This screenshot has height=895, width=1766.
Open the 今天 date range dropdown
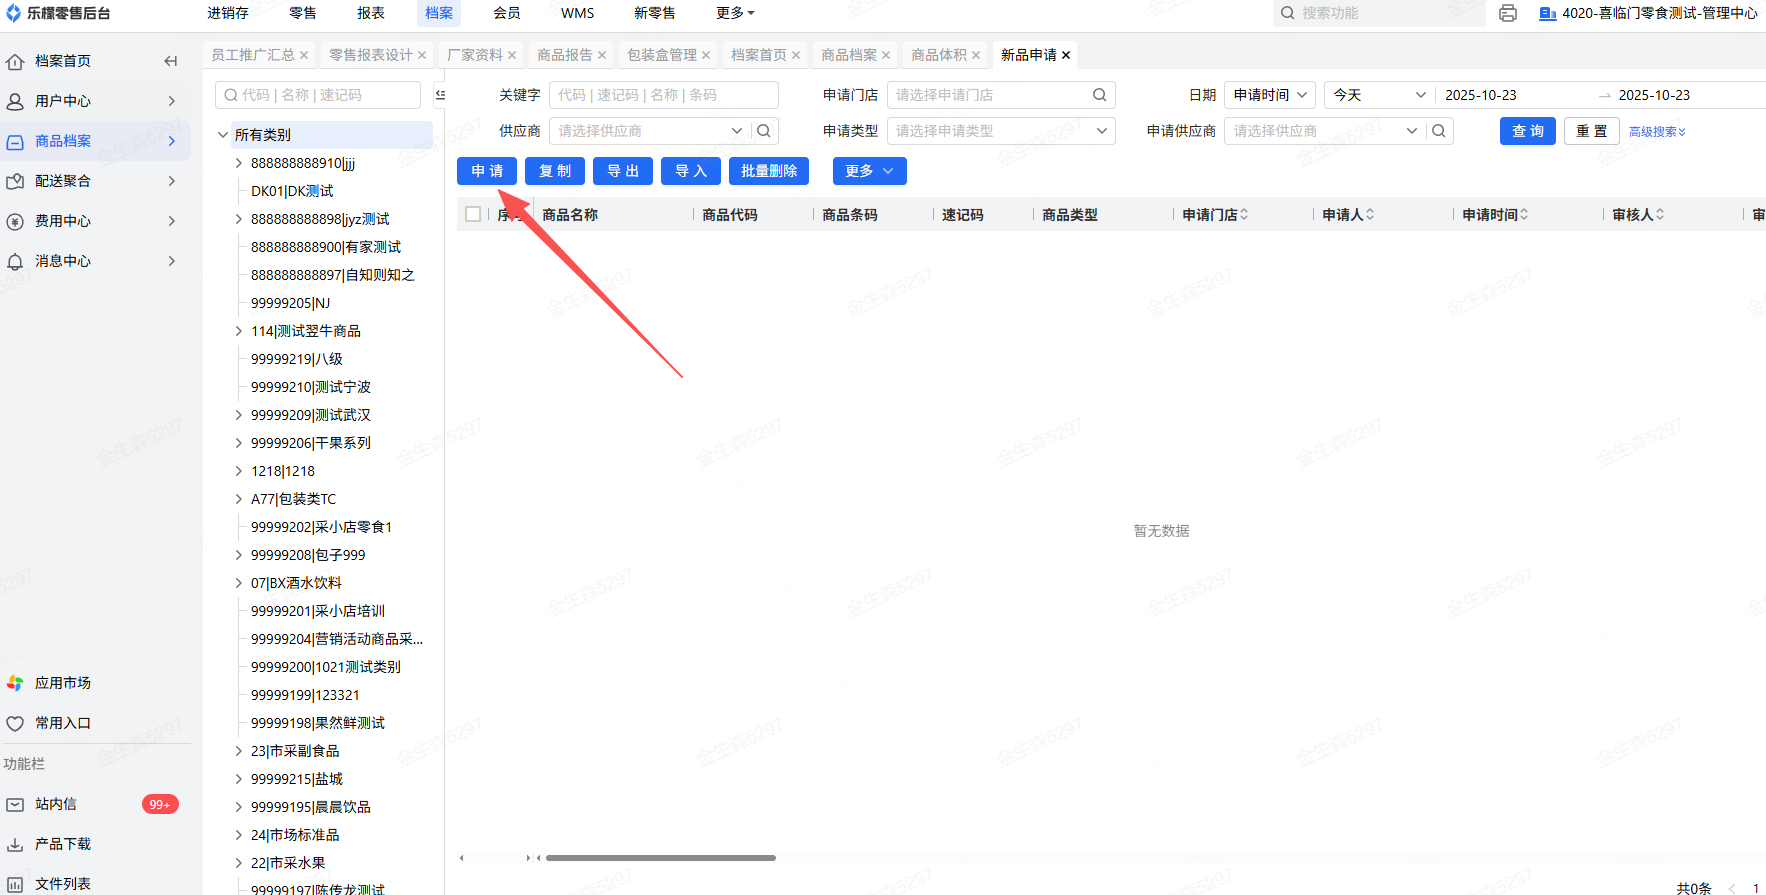[1379, 95]
